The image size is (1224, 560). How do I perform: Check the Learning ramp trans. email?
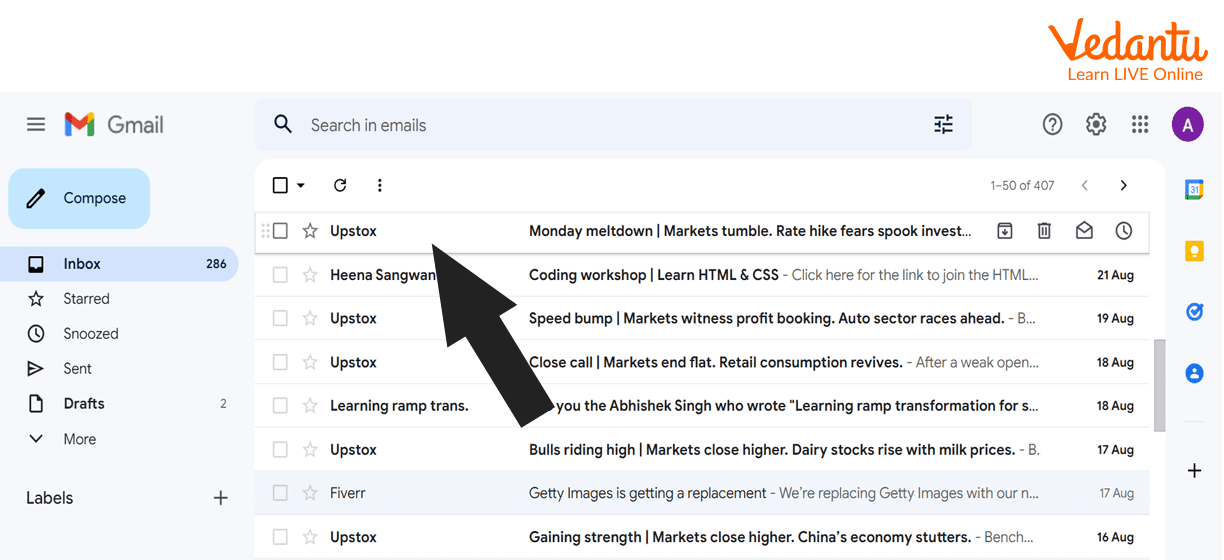[280, 406]
